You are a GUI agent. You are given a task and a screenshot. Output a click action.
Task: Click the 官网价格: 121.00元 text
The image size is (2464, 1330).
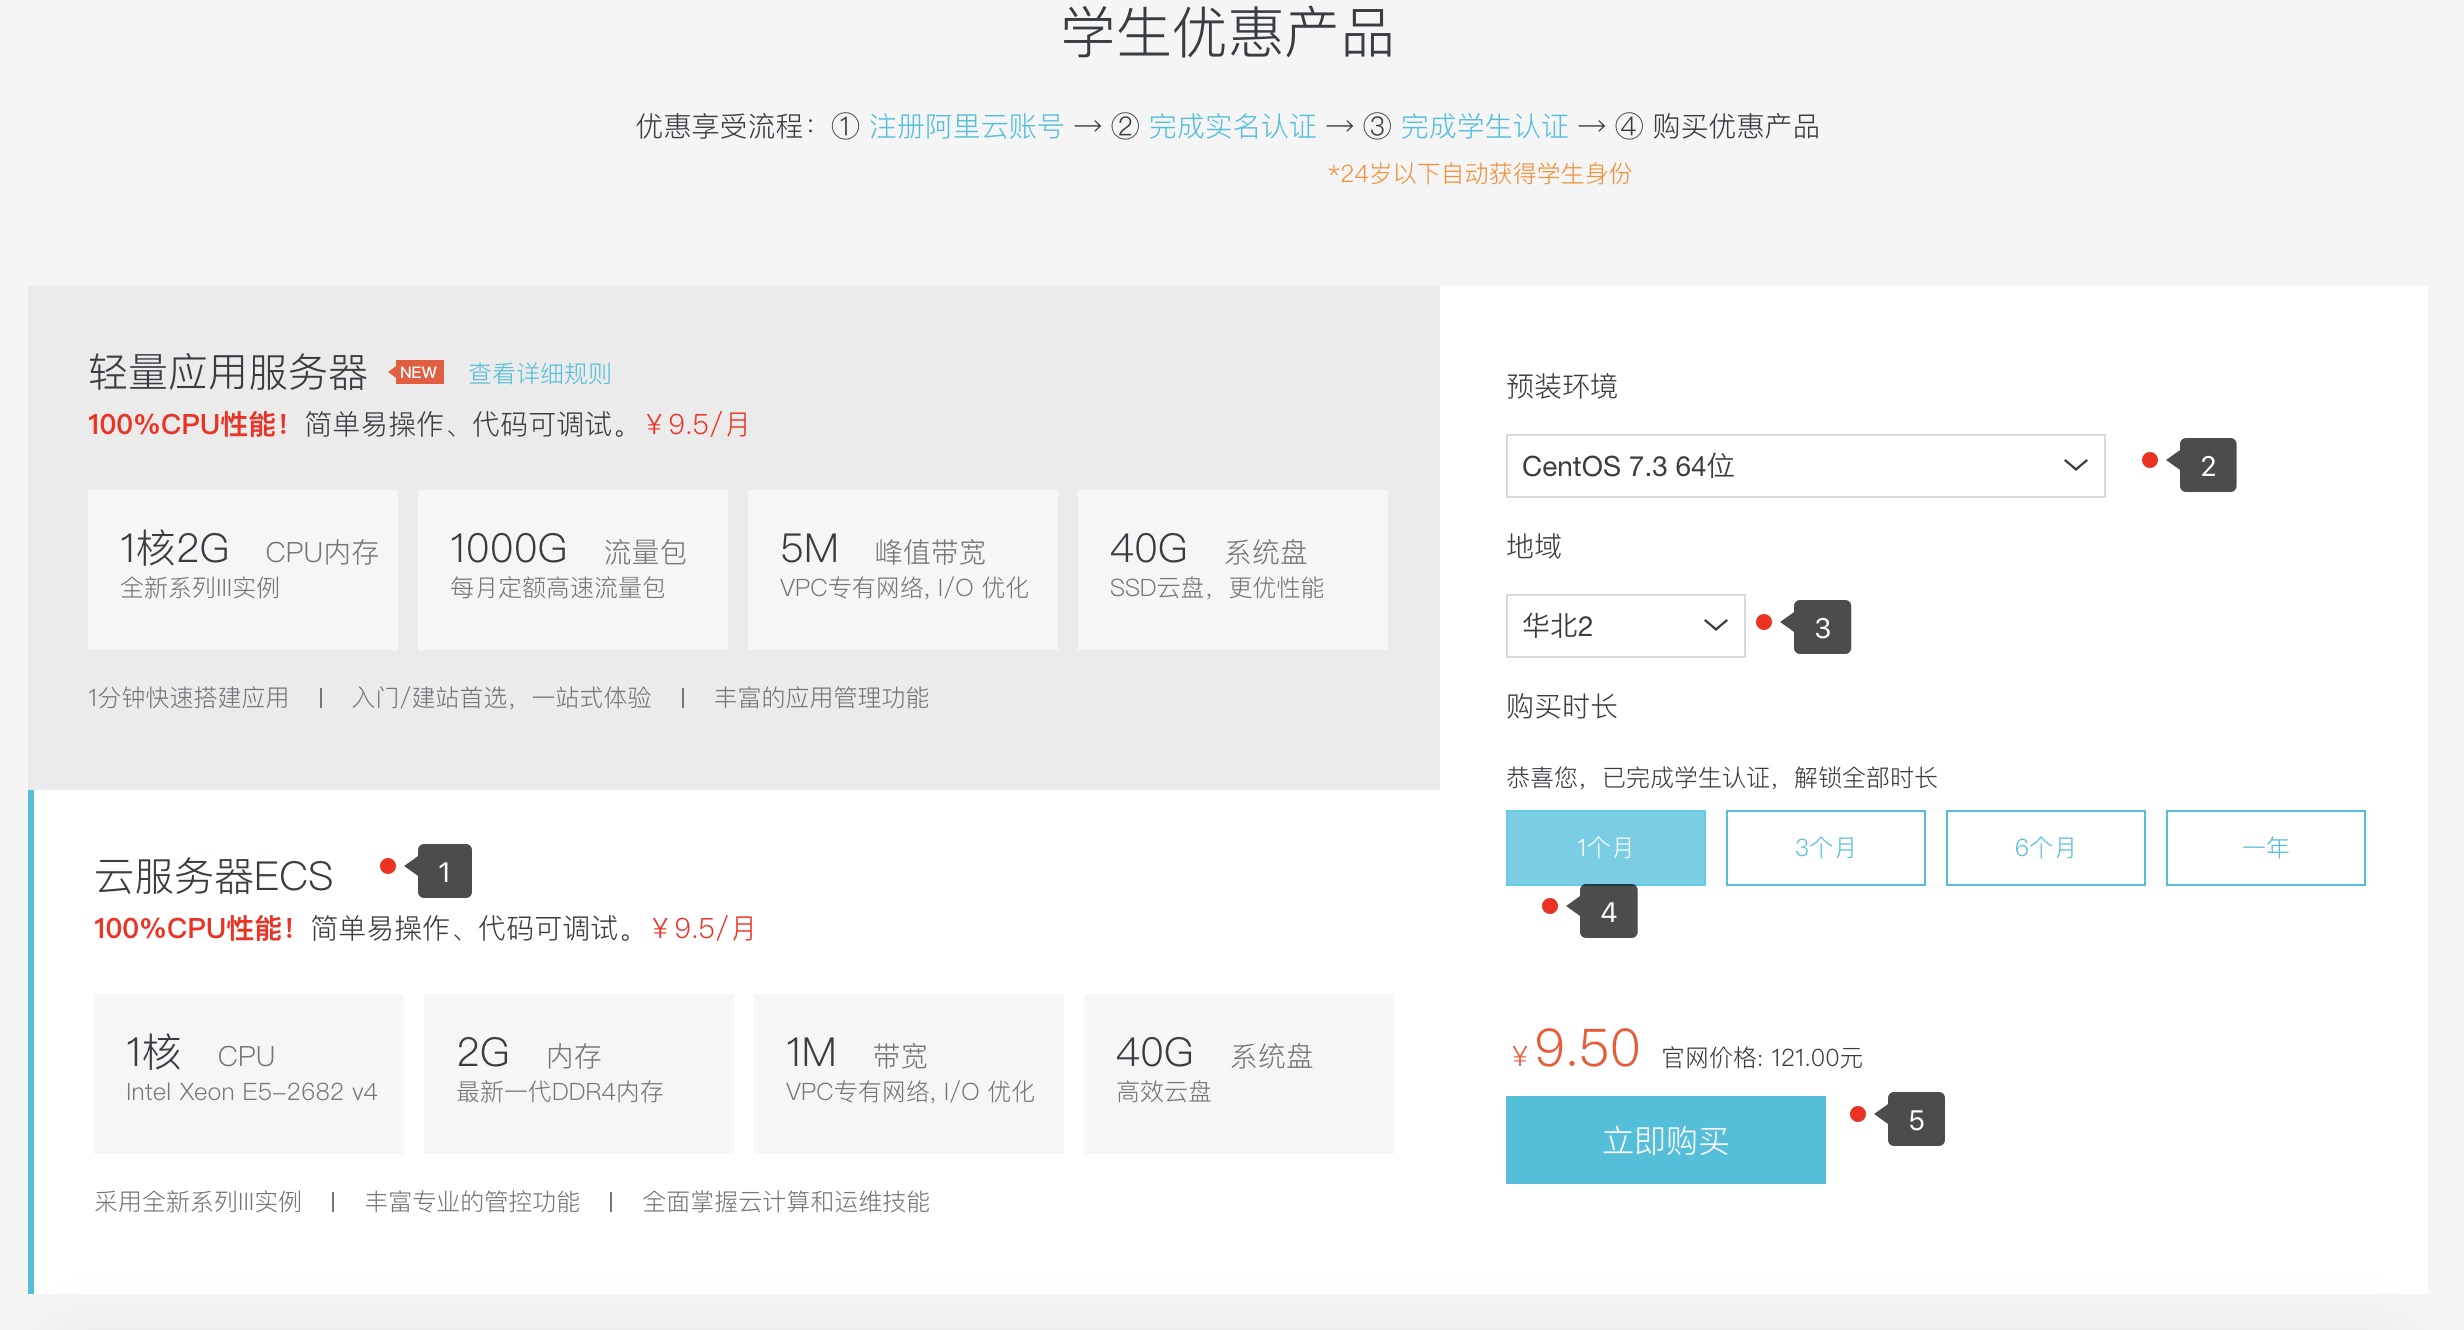(1762, 1058)
